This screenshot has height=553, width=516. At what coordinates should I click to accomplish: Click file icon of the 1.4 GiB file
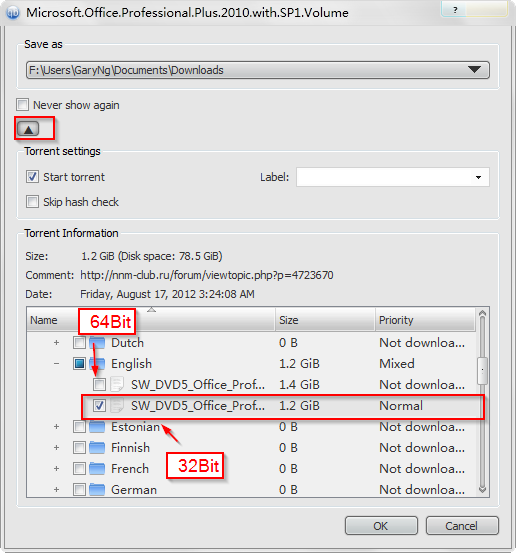[x=117, y=384]
